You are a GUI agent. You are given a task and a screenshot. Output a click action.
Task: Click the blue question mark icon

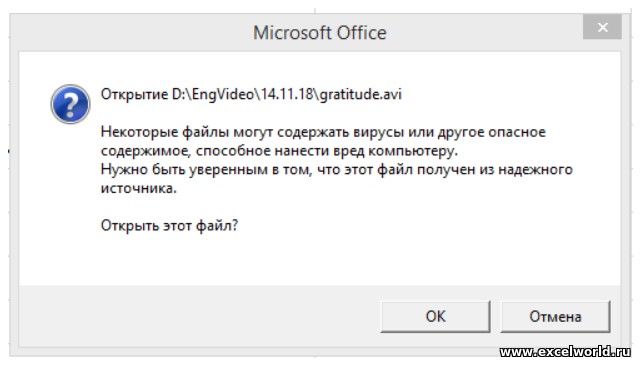coord(70,104)
